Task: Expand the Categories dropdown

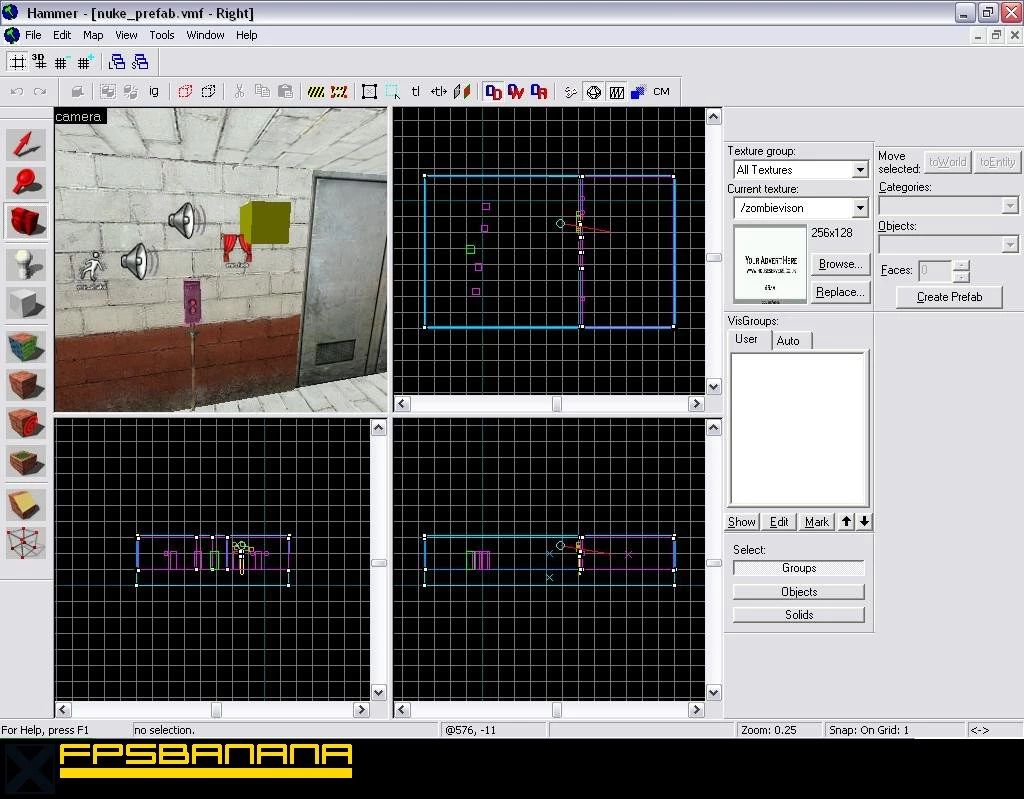Action: click(948, 206)
